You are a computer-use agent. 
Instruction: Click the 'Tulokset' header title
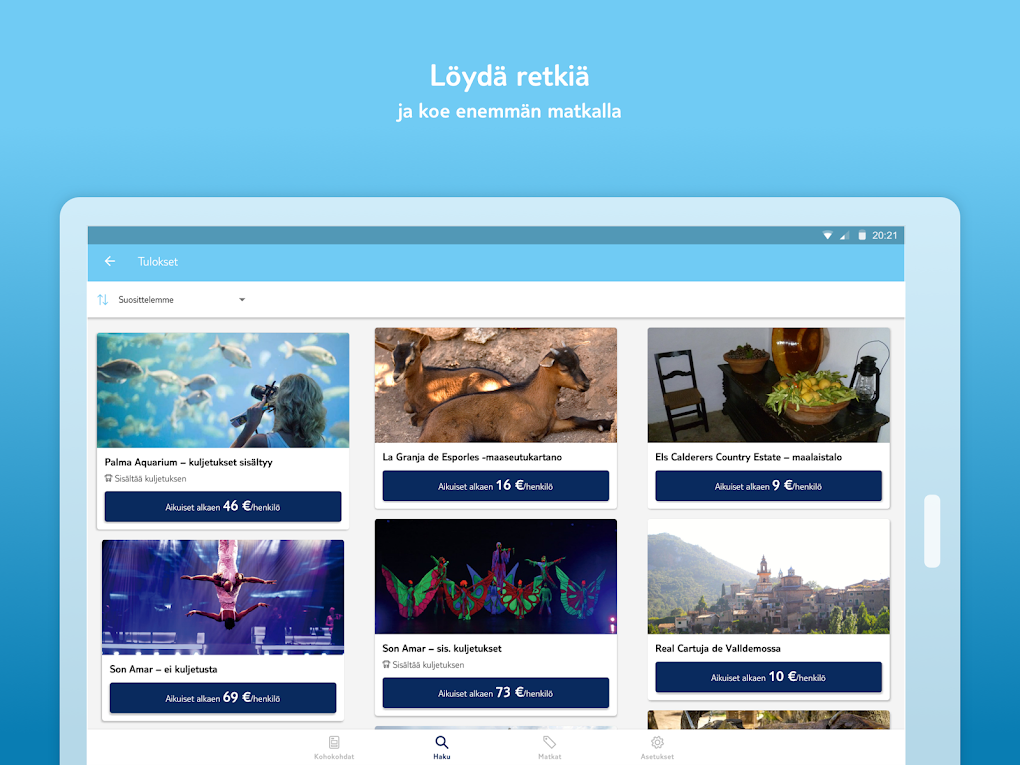[157, 262]
